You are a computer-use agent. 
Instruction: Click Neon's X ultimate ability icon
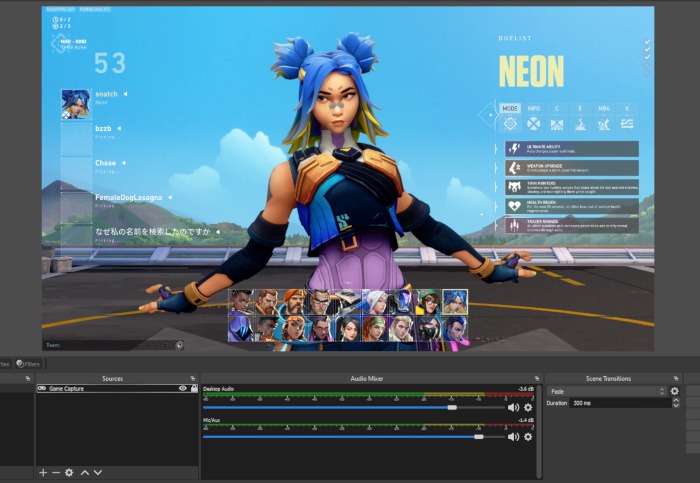(x=627, y=124)
